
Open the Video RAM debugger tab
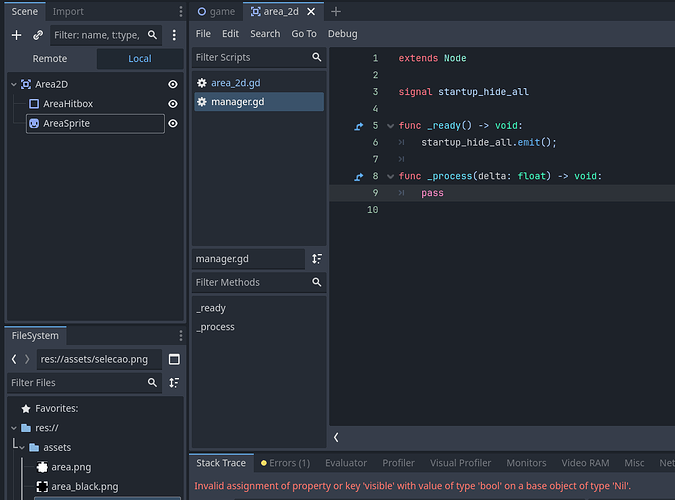point(585,463)
